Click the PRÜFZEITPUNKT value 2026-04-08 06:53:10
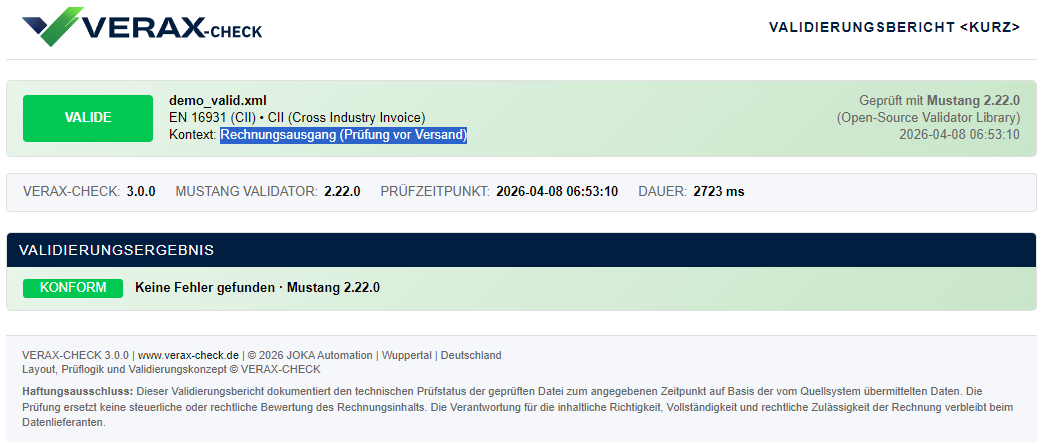 (x=557, y=192)
